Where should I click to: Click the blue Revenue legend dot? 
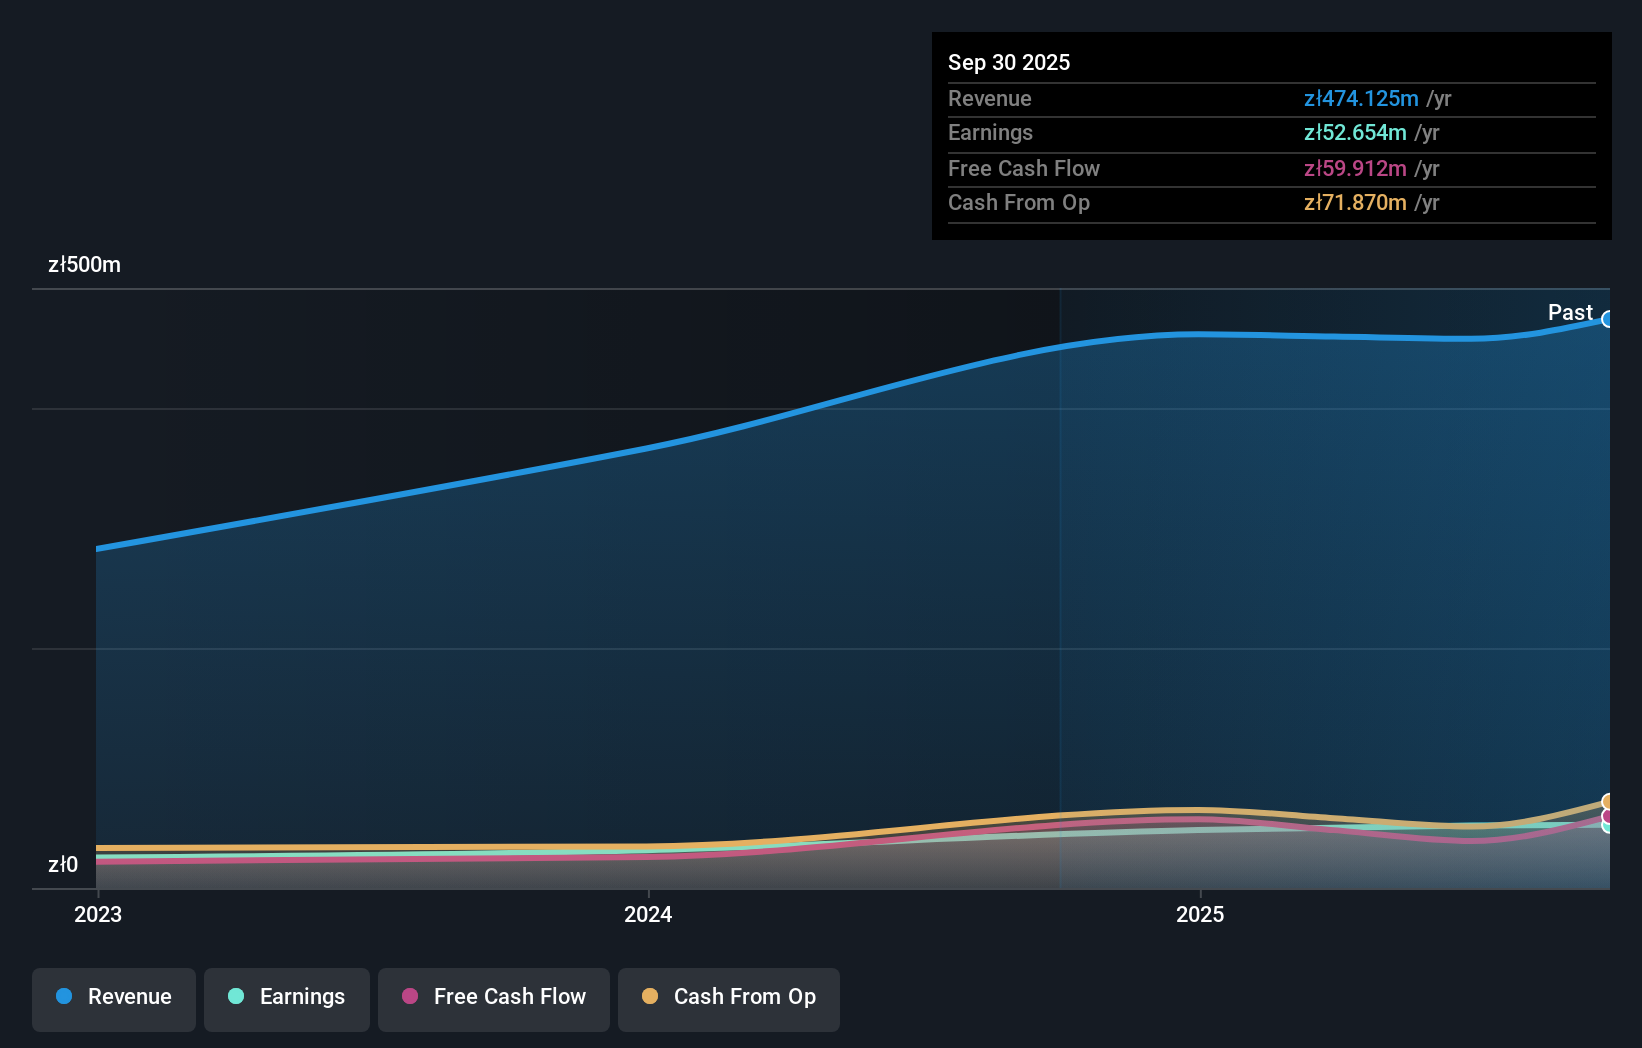[62, 996]
